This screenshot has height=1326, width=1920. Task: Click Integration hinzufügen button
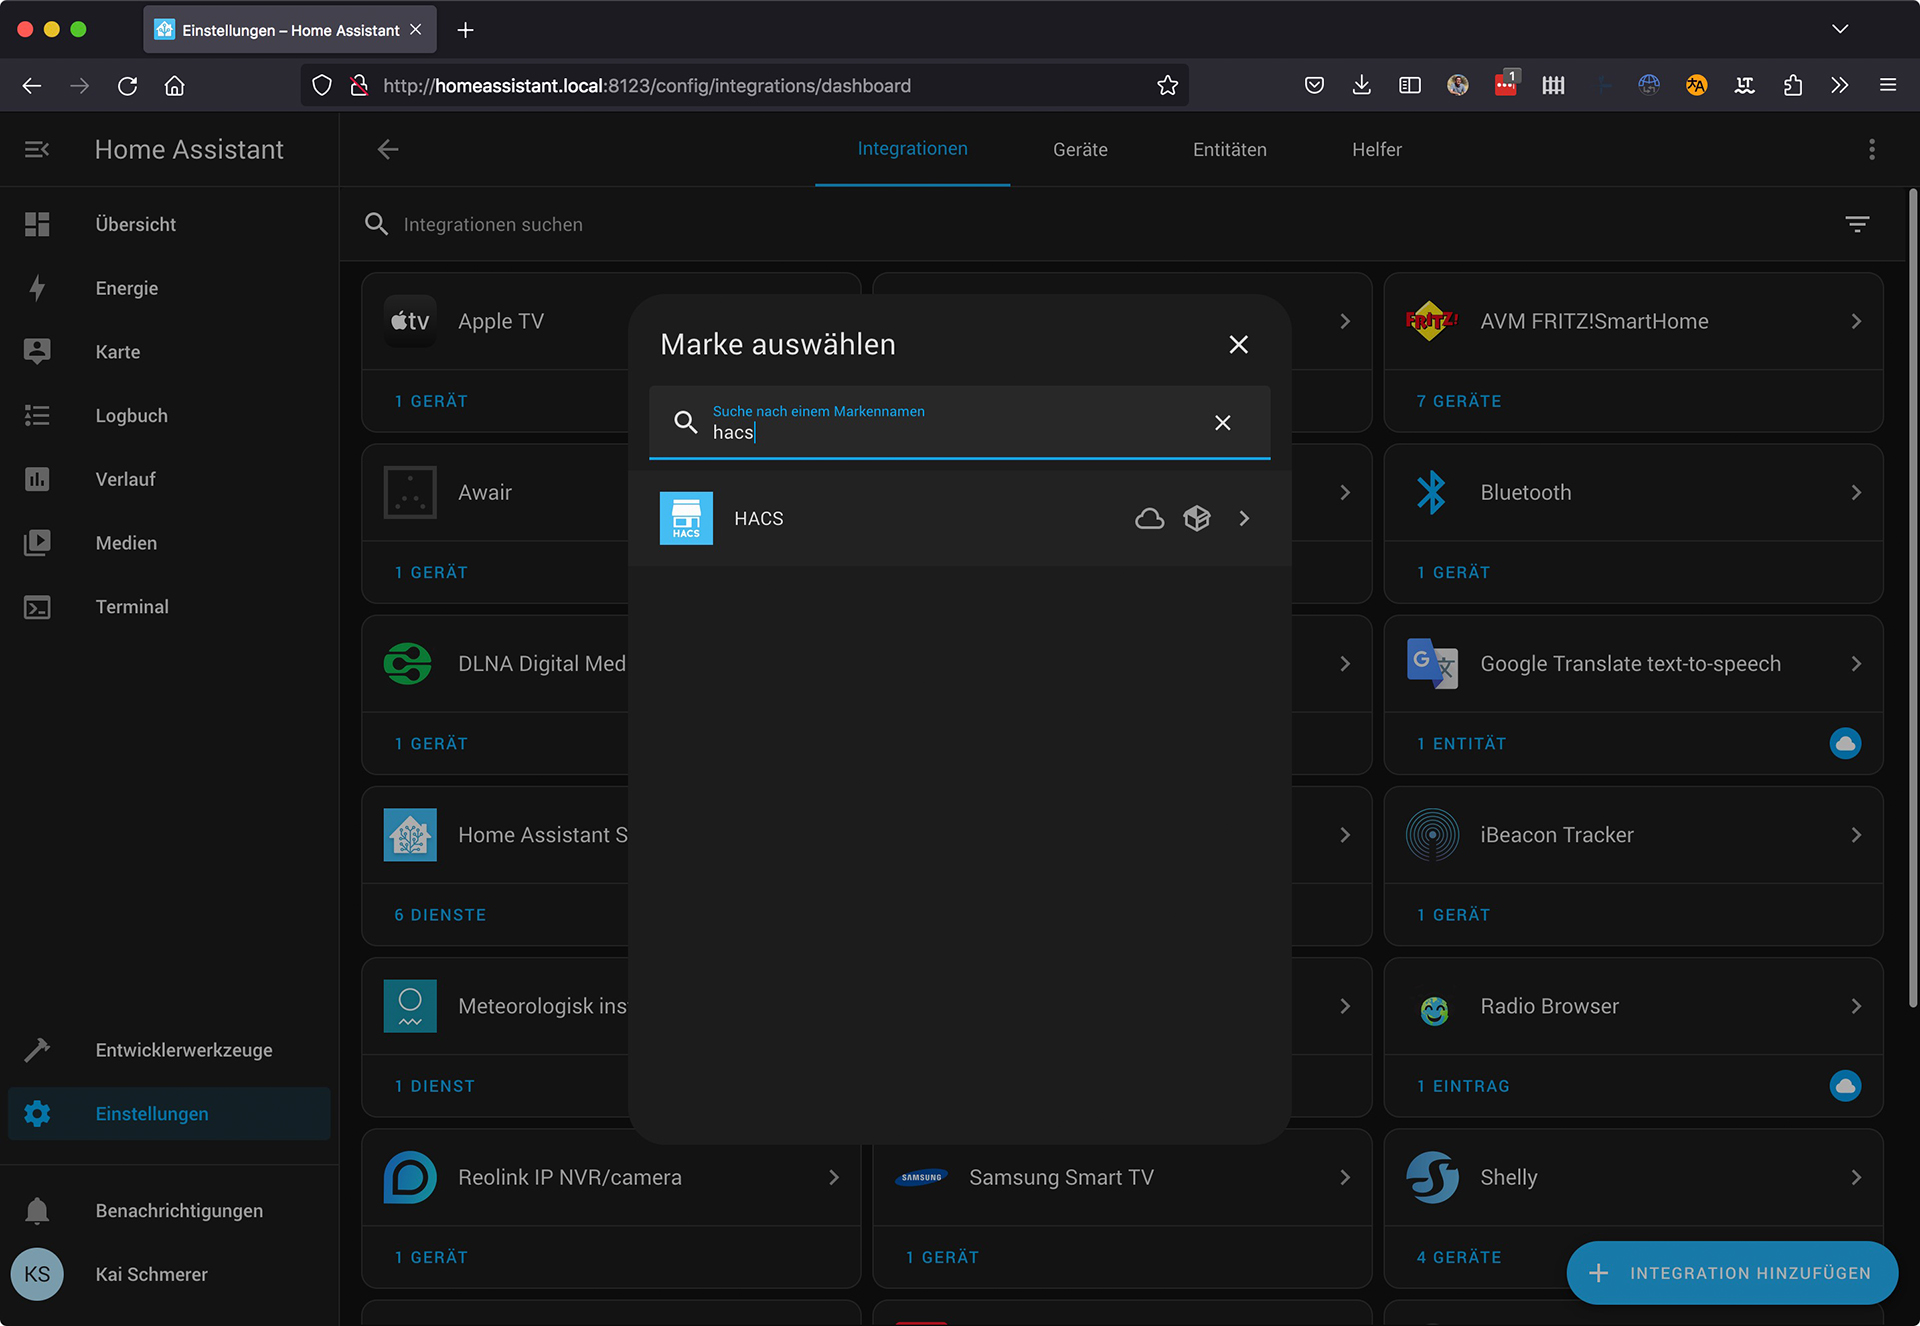1732,1273
